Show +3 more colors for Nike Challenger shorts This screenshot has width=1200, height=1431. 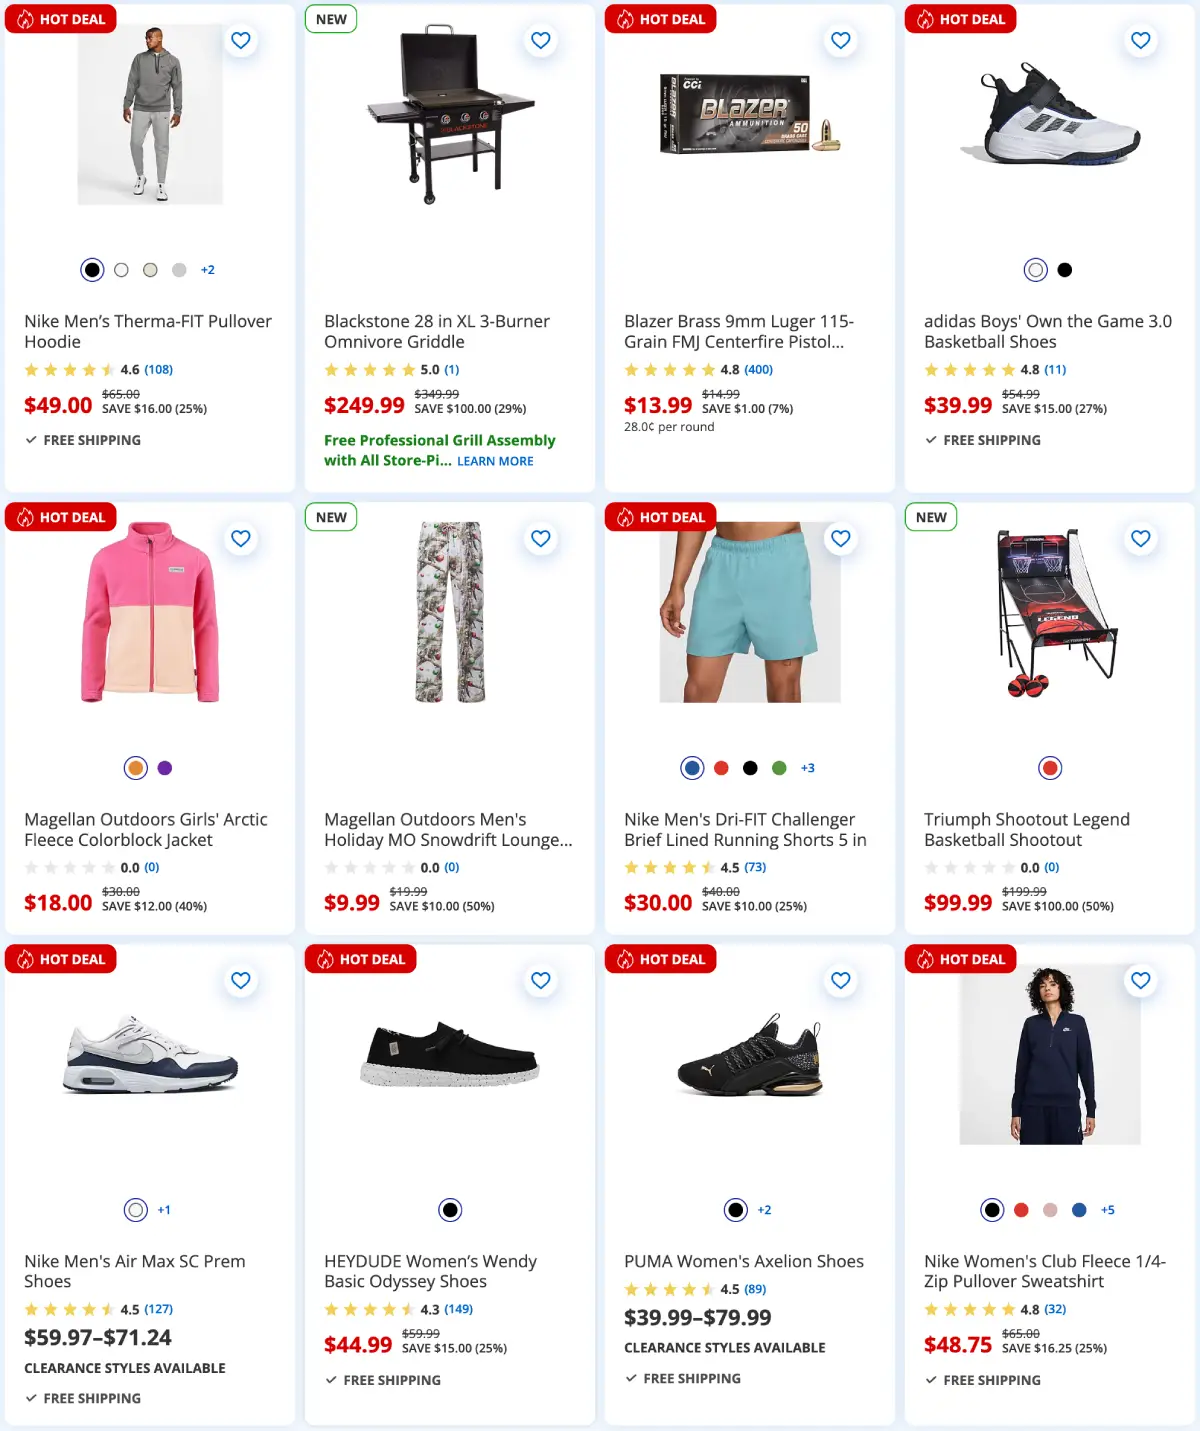pyautogui.click(x=808, y=768)
